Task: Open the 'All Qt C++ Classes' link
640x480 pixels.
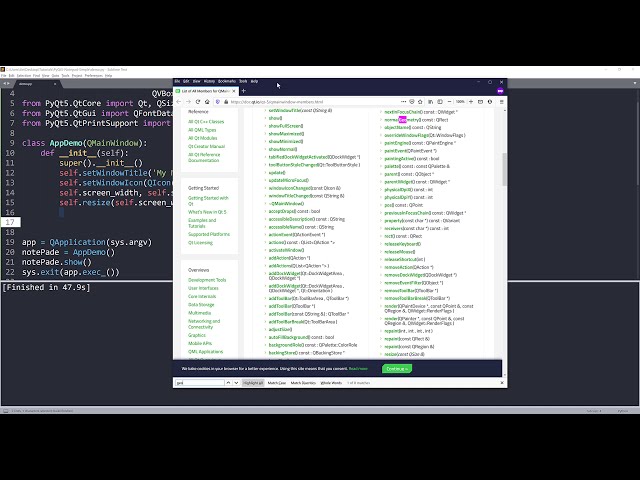Action: pos(206,121)
